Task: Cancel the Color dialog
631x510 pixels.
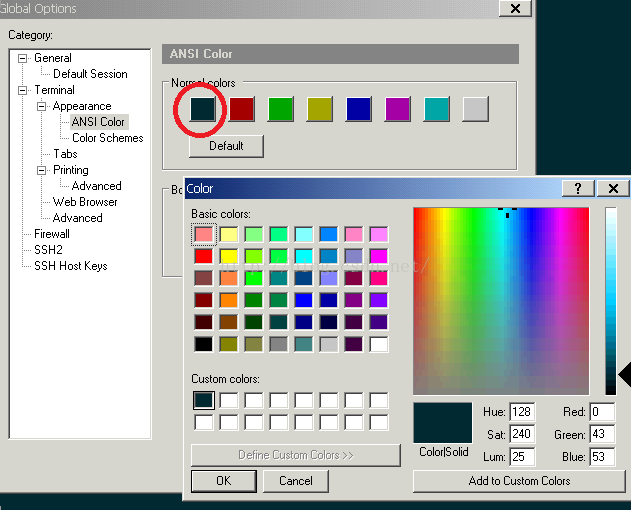Action: point(296,481)
